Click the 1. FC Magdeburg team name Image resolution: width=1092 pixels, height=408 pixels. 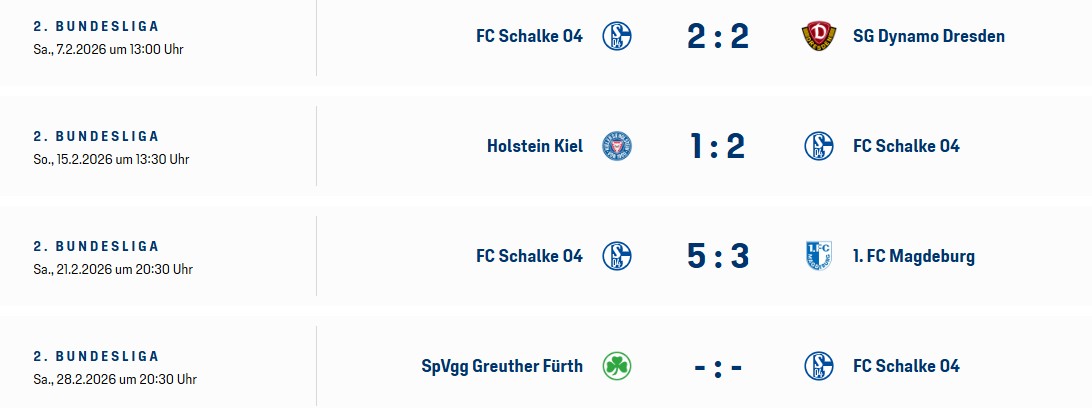coord(913,256)
